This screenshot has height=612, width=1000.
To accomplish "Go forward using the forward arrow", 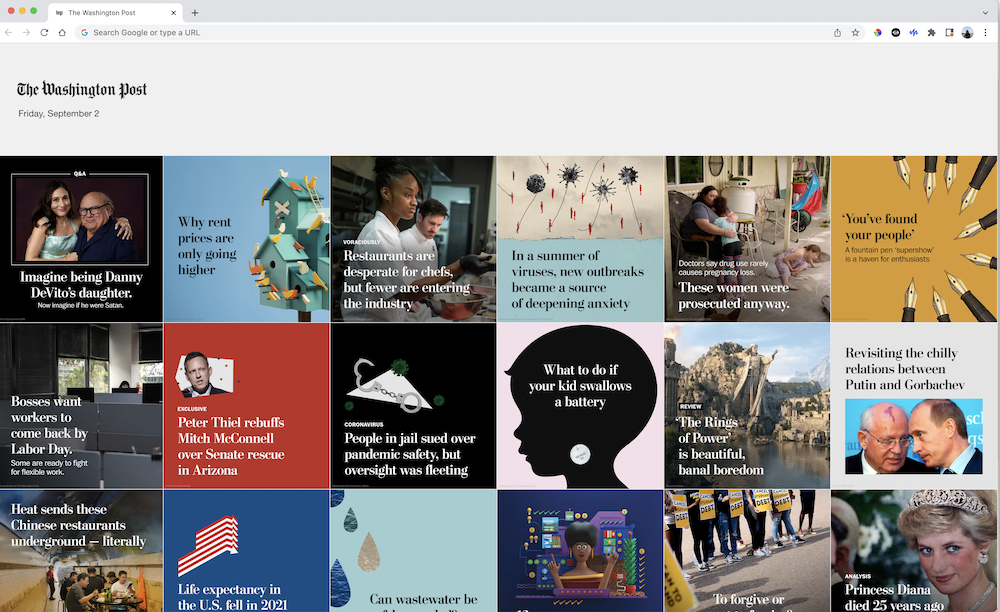I will pyautogui.click(x=26, y=33).
